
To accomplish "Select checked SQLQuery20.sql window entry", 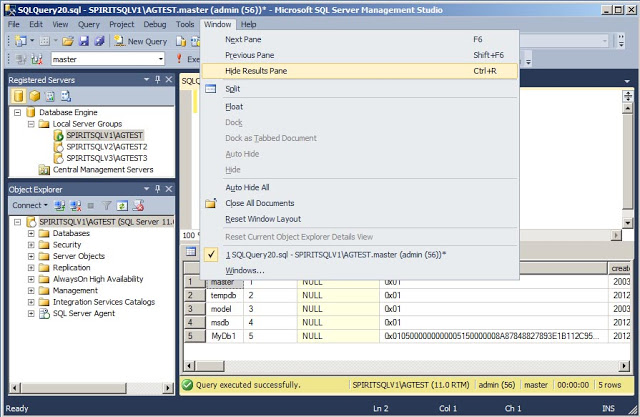I will pyautogui.click(x=360, y=255).
